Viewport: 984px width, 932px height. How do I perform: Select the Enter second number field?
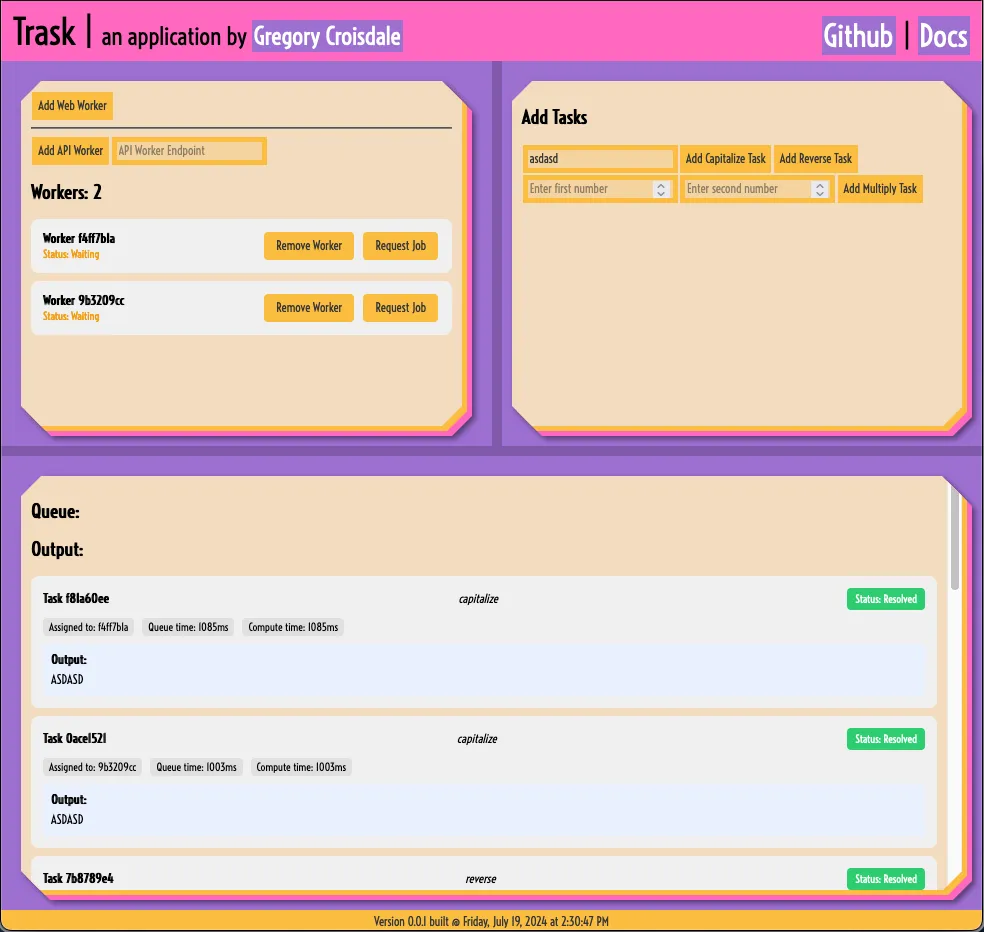click(x=746, y=189)
